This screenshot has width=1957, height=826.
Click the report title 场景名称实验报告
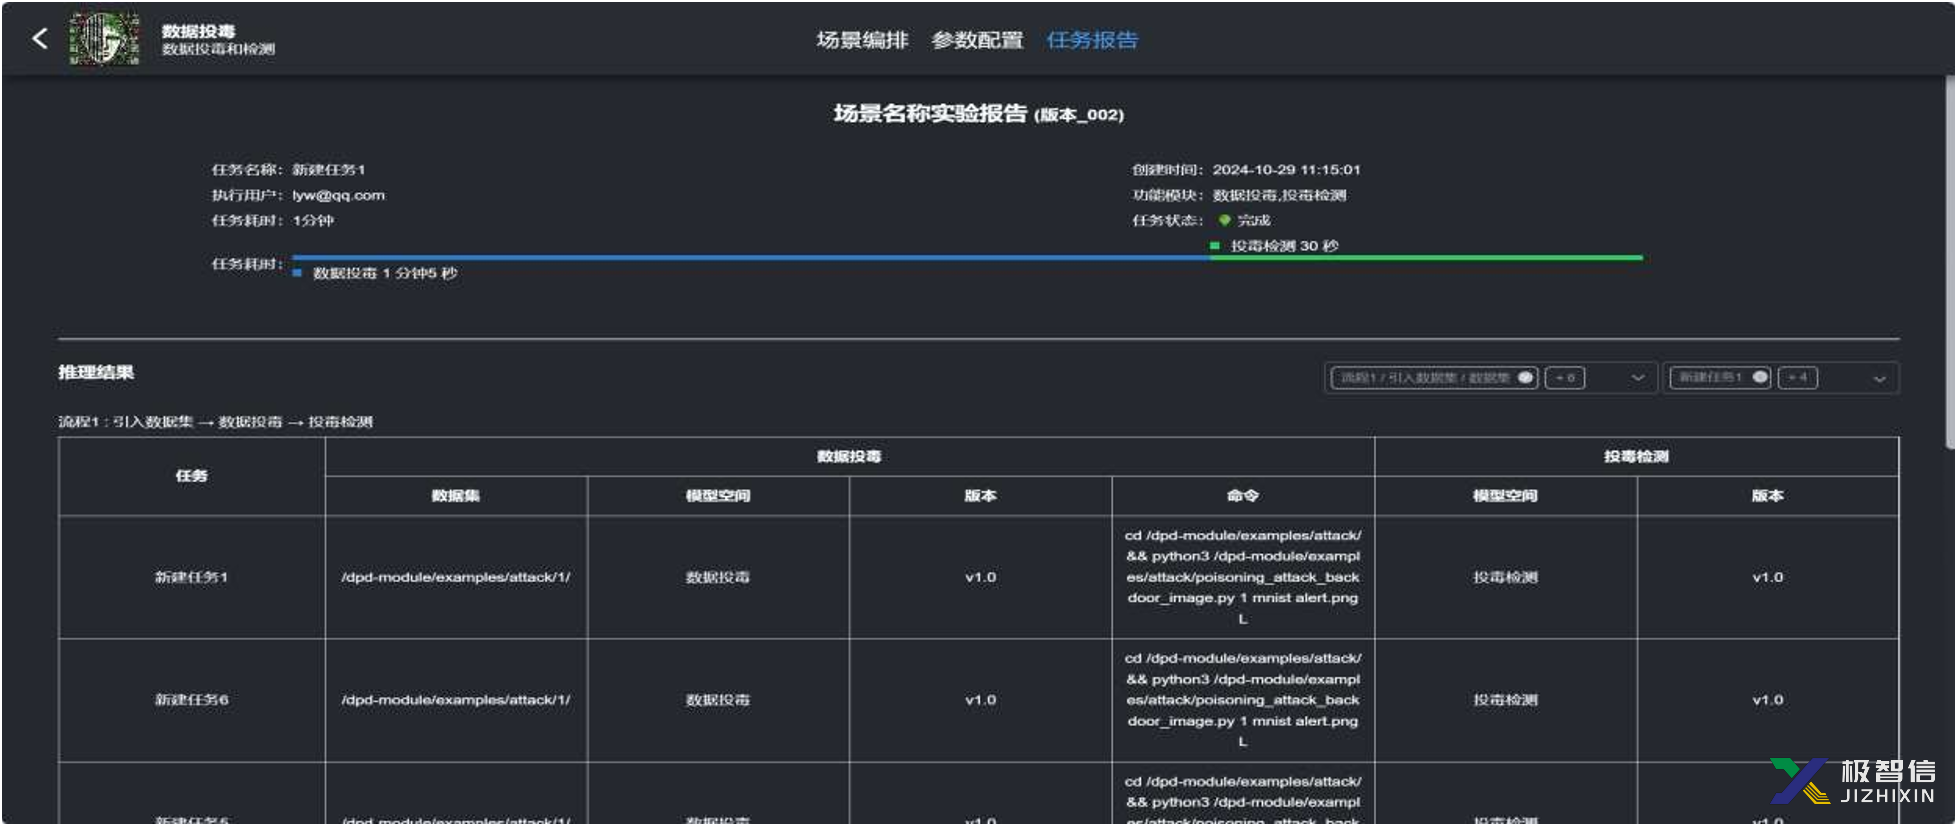click(x=930, y=113)
